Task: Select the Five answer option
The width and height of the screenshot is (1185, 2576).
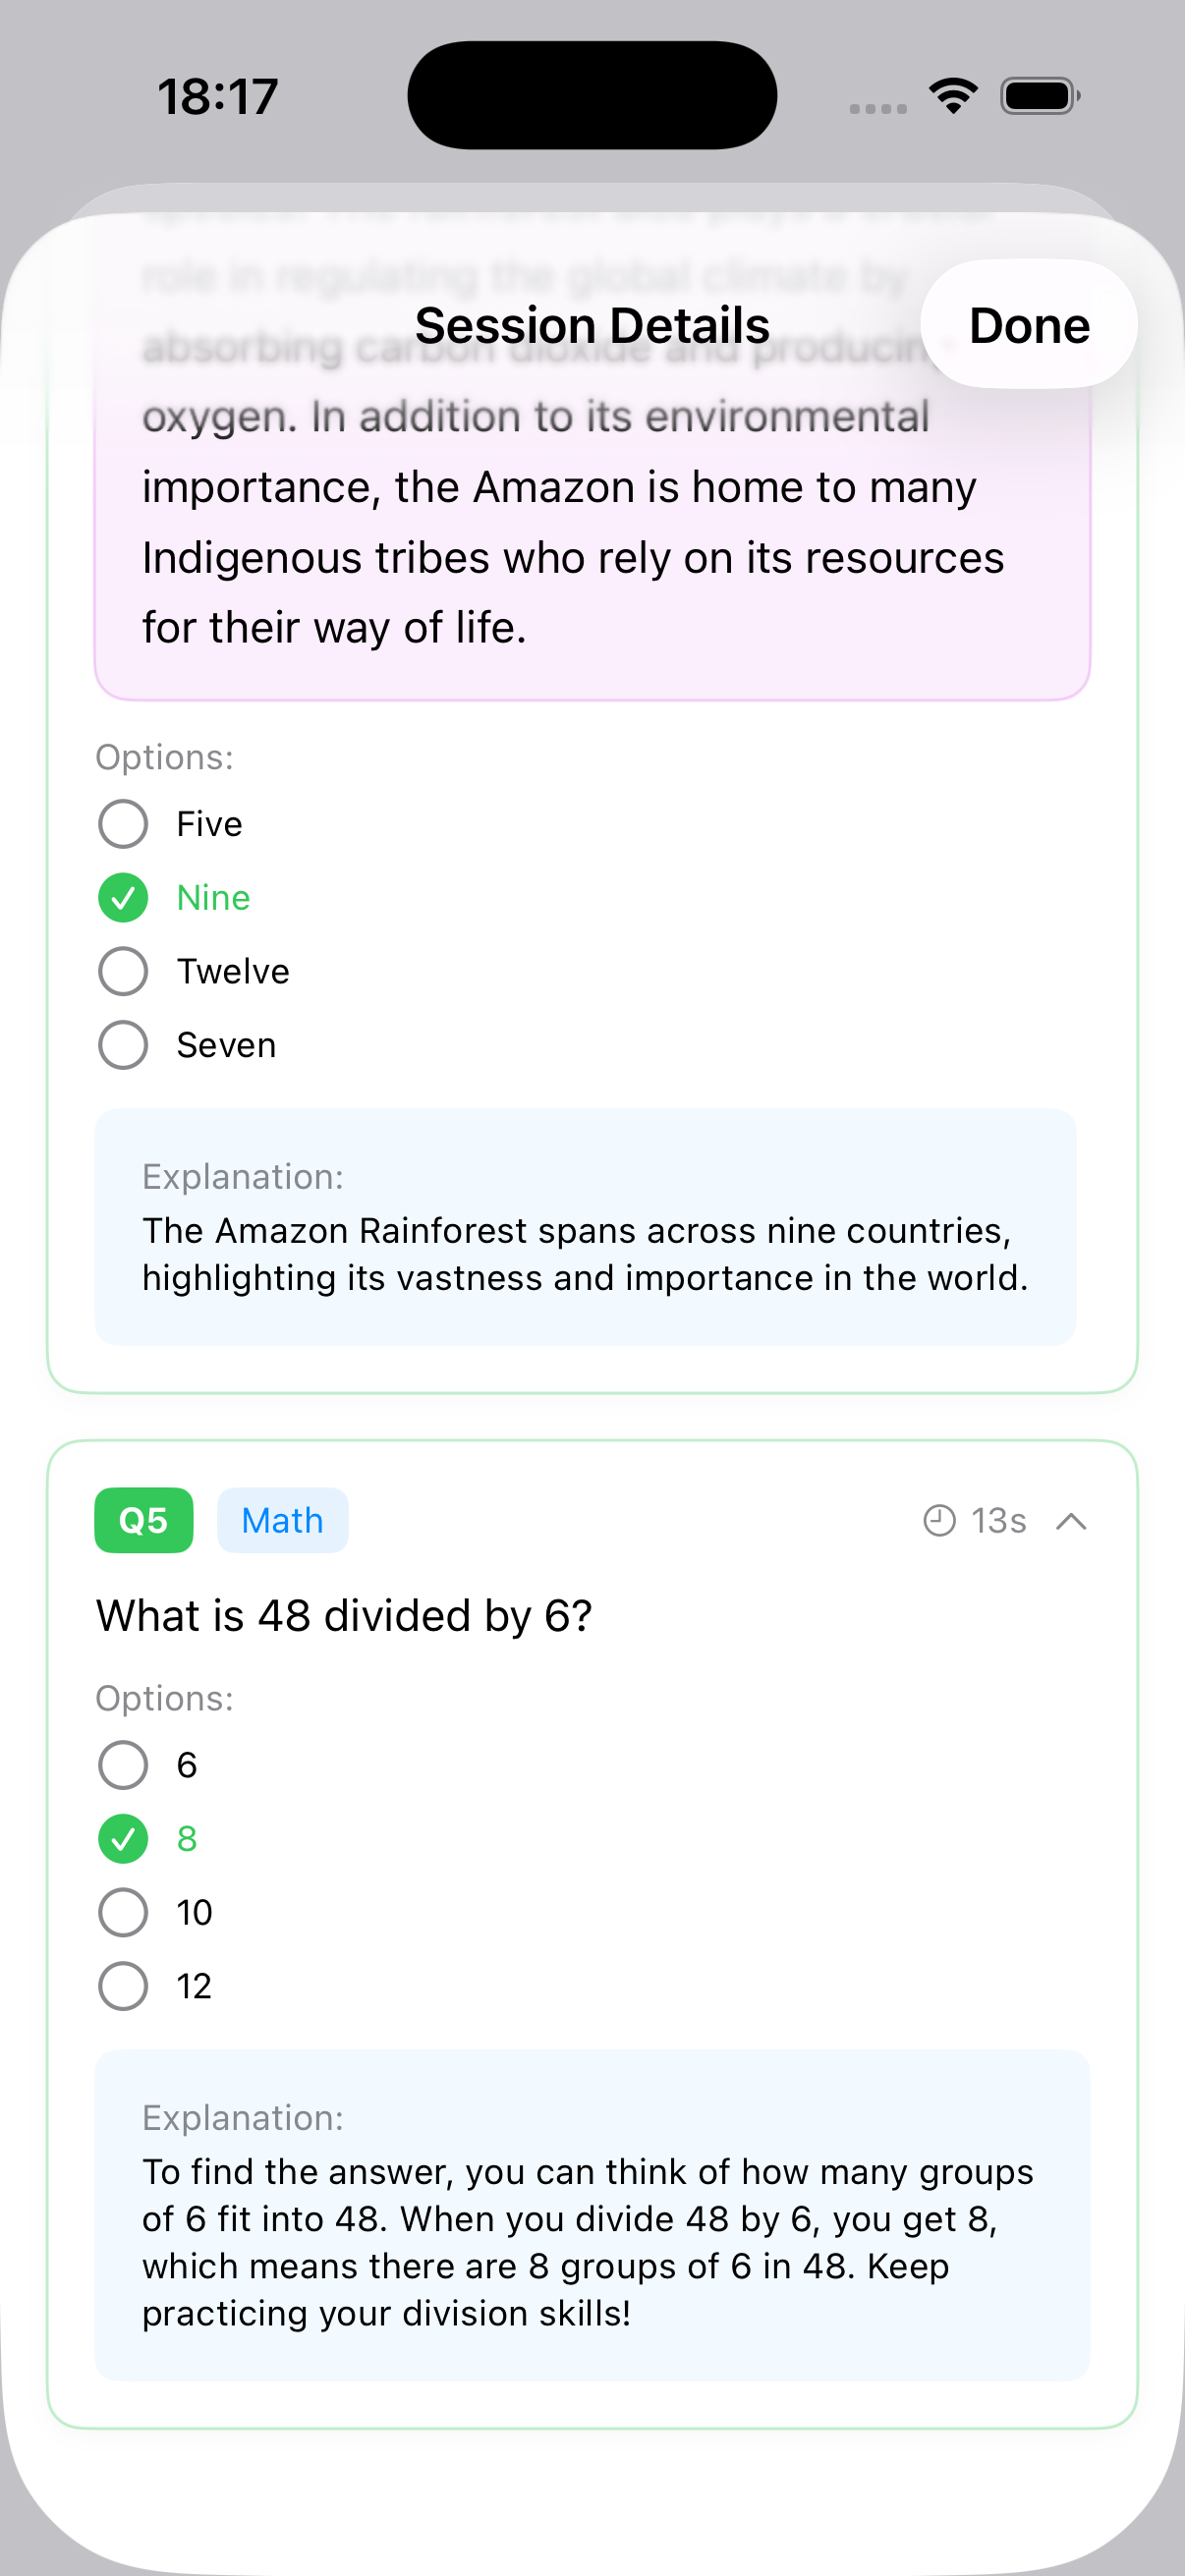Action: [122, 824]
